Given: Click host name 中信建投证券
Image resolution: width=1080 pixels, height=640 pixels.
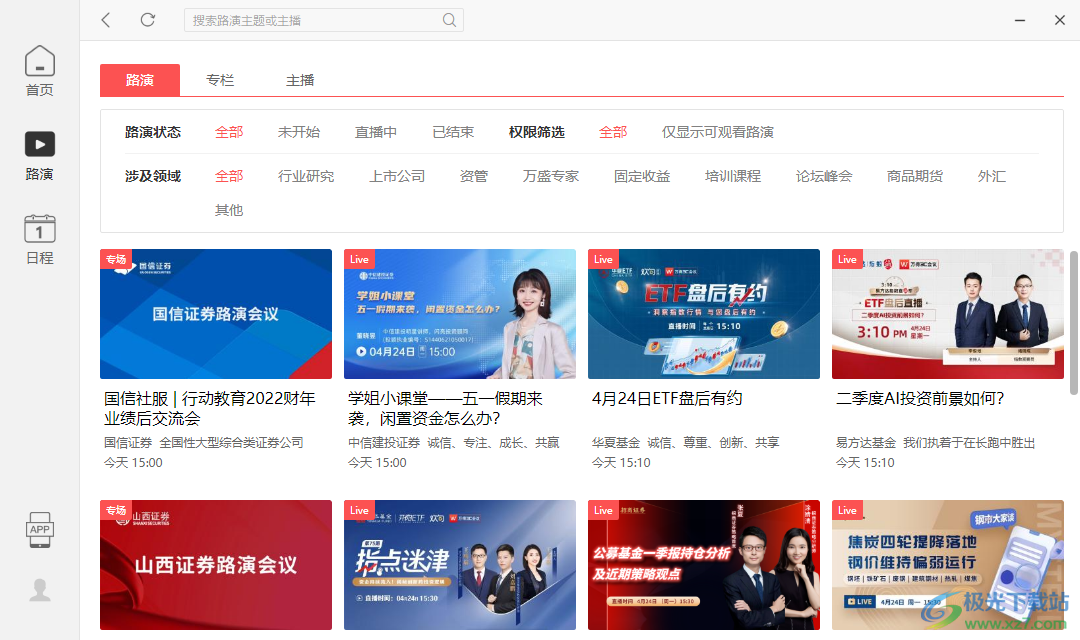Looking at the screenshot, I should (384, 443).
